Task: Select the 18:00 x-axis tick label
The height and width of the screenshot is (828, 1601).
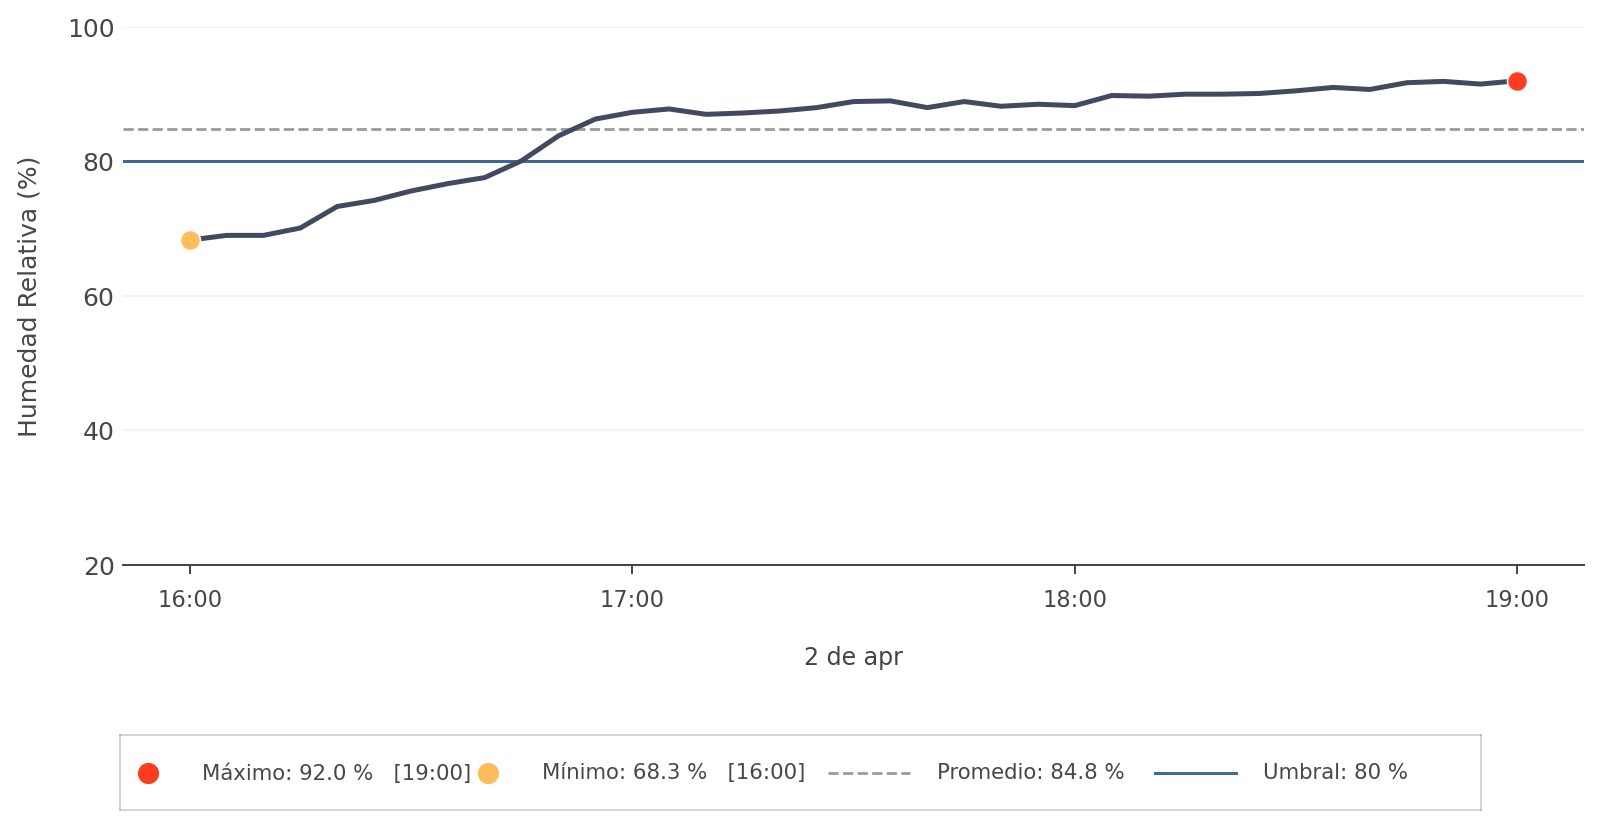Action: pyautogui.click(x=1075, y=600)
